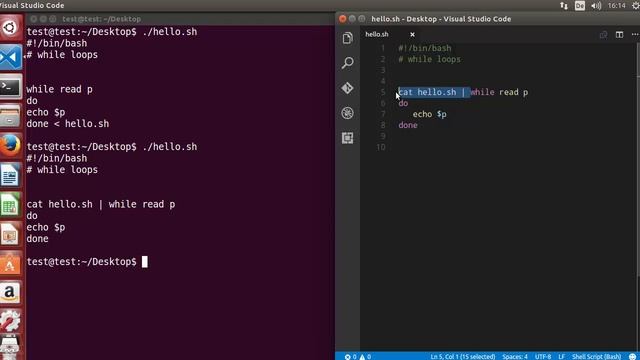Open the Explorer view in VS Code

347,38
